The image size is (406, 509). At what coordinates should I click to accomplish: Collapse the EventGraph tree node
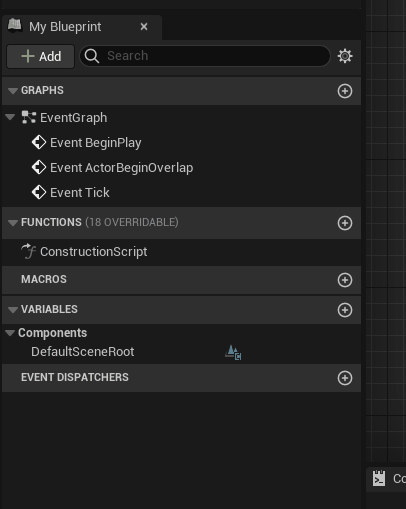click(10, 117)
